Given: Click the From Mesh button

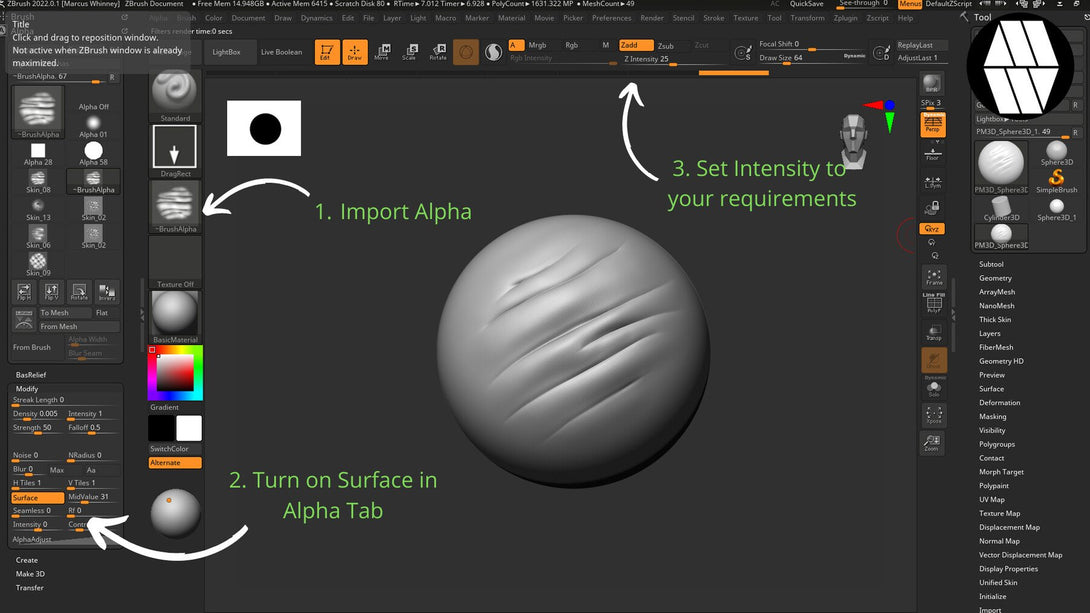Looking at the screenshot, I should tap(78, 327).
